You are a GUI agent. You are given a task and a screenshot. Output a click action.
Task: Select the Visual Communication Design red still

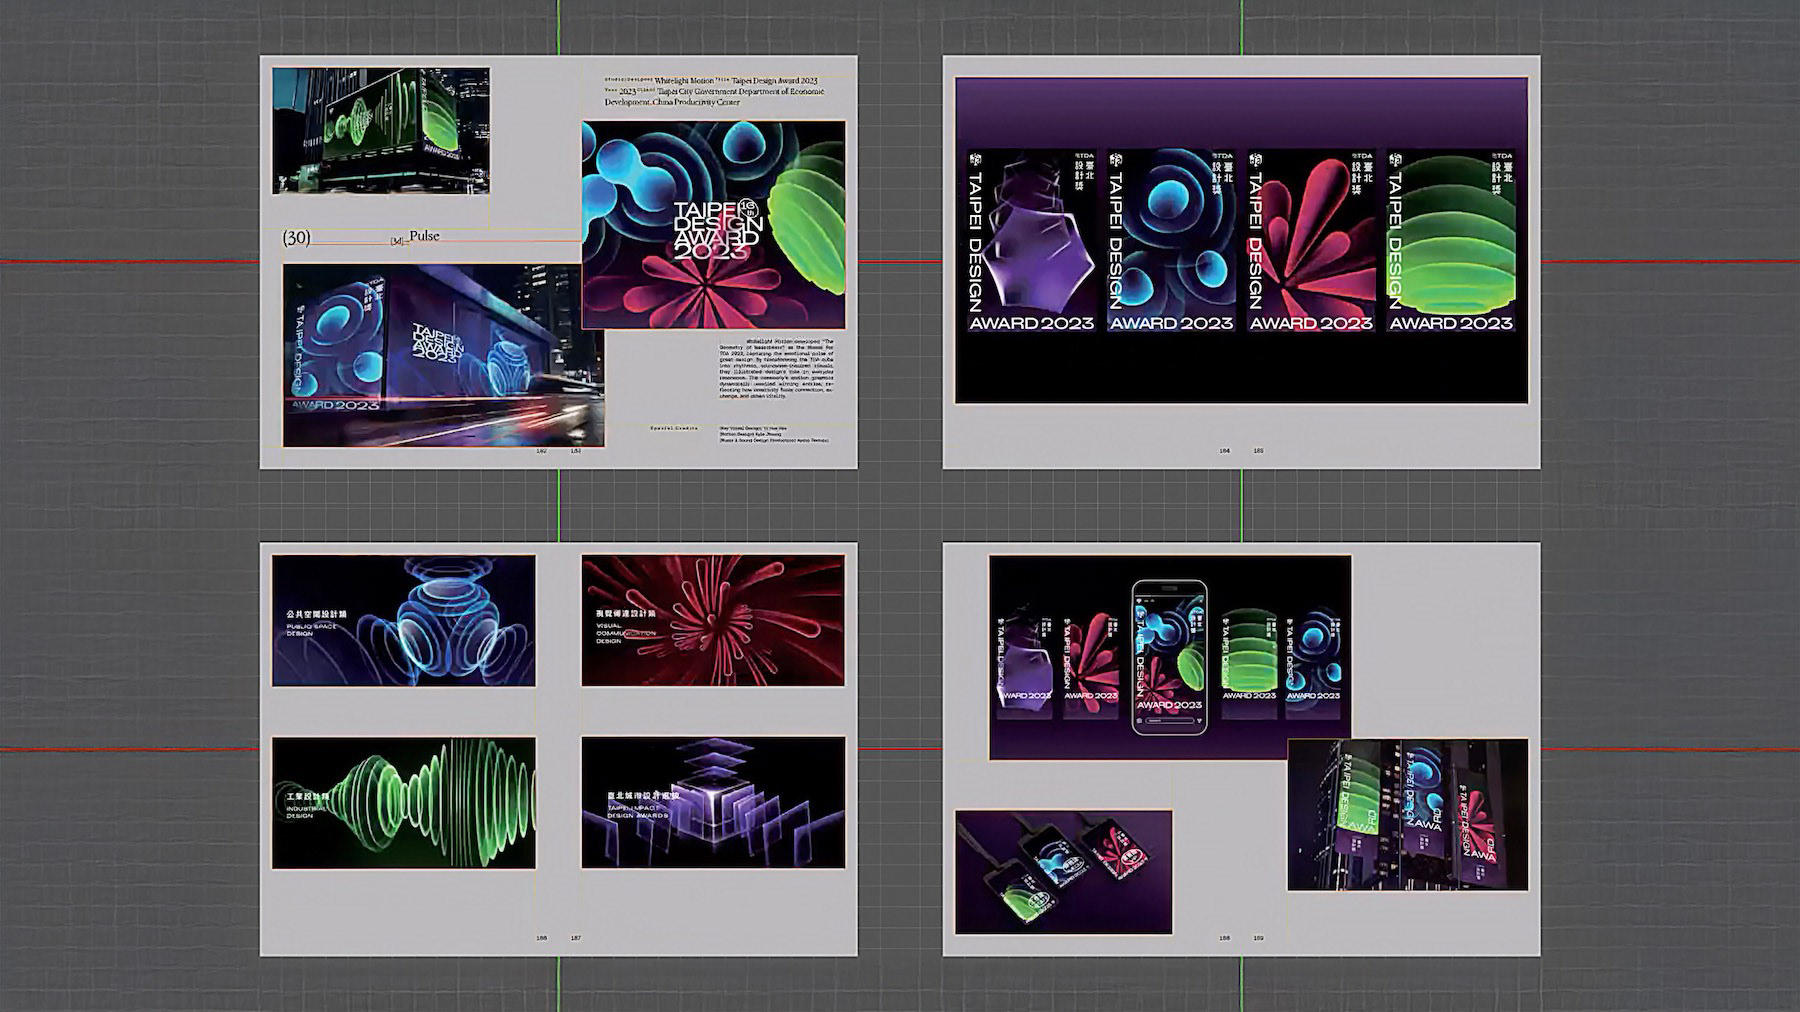pyautogui.click(x=713, y=621)
